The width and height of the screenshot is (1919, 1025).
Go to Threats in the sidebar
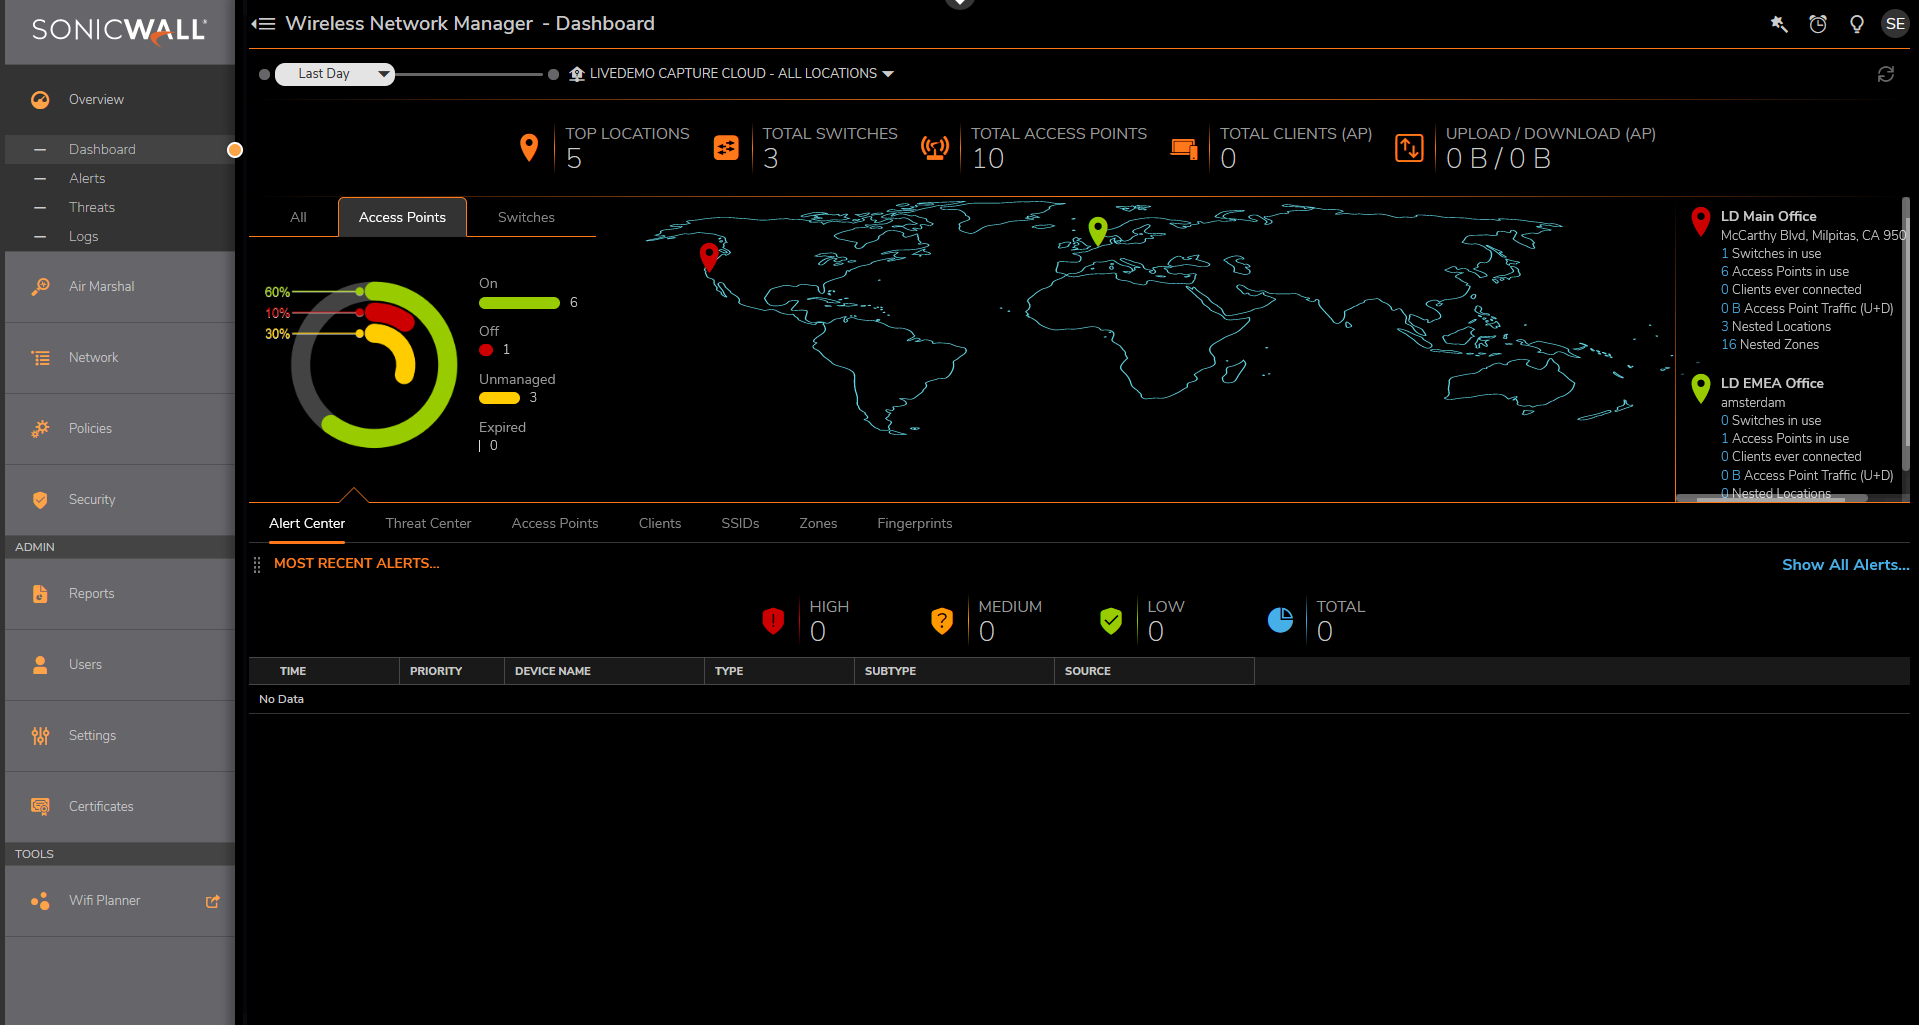point(92,208)
